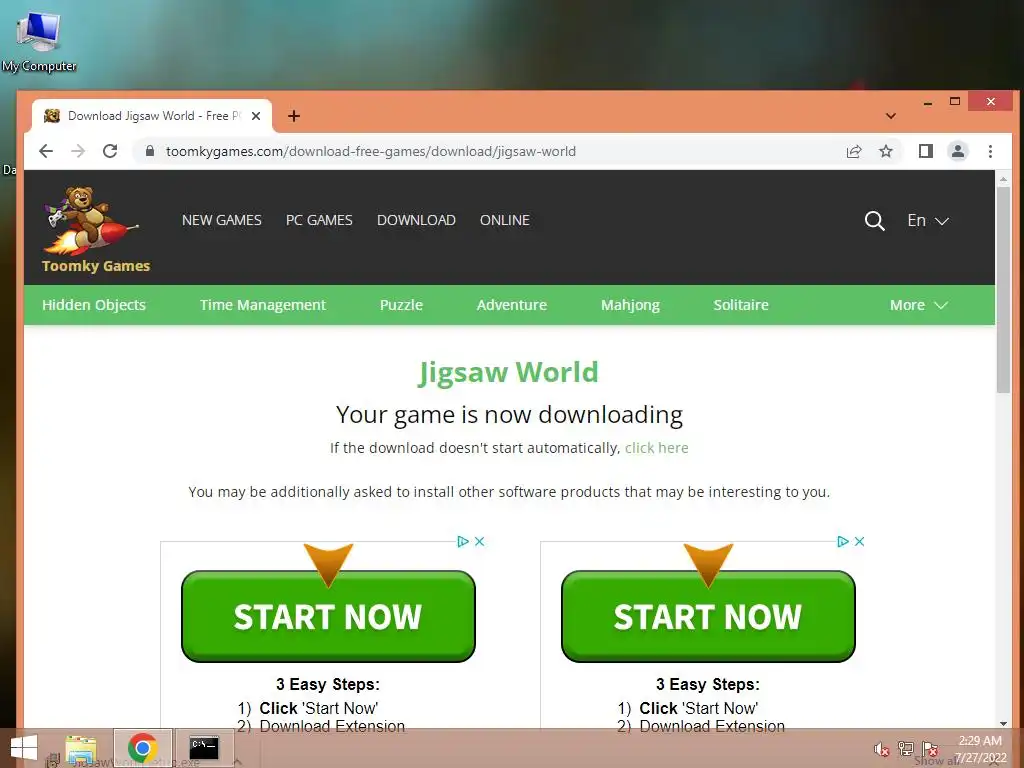Maximize the Chrome window
The height and width of the screenshot is (768, 1024).
click(955, 101)
